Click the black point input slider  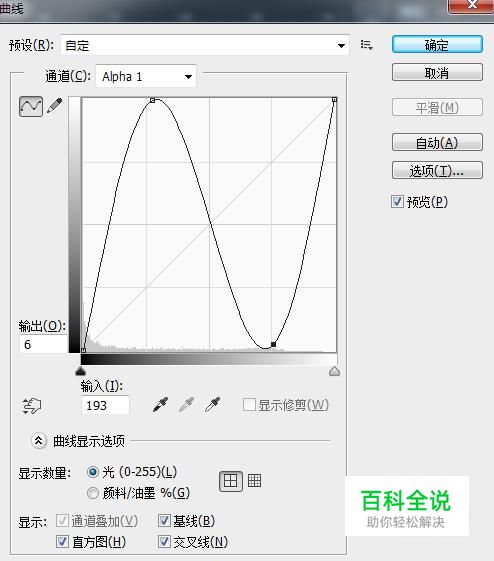(x=80, y=371)
